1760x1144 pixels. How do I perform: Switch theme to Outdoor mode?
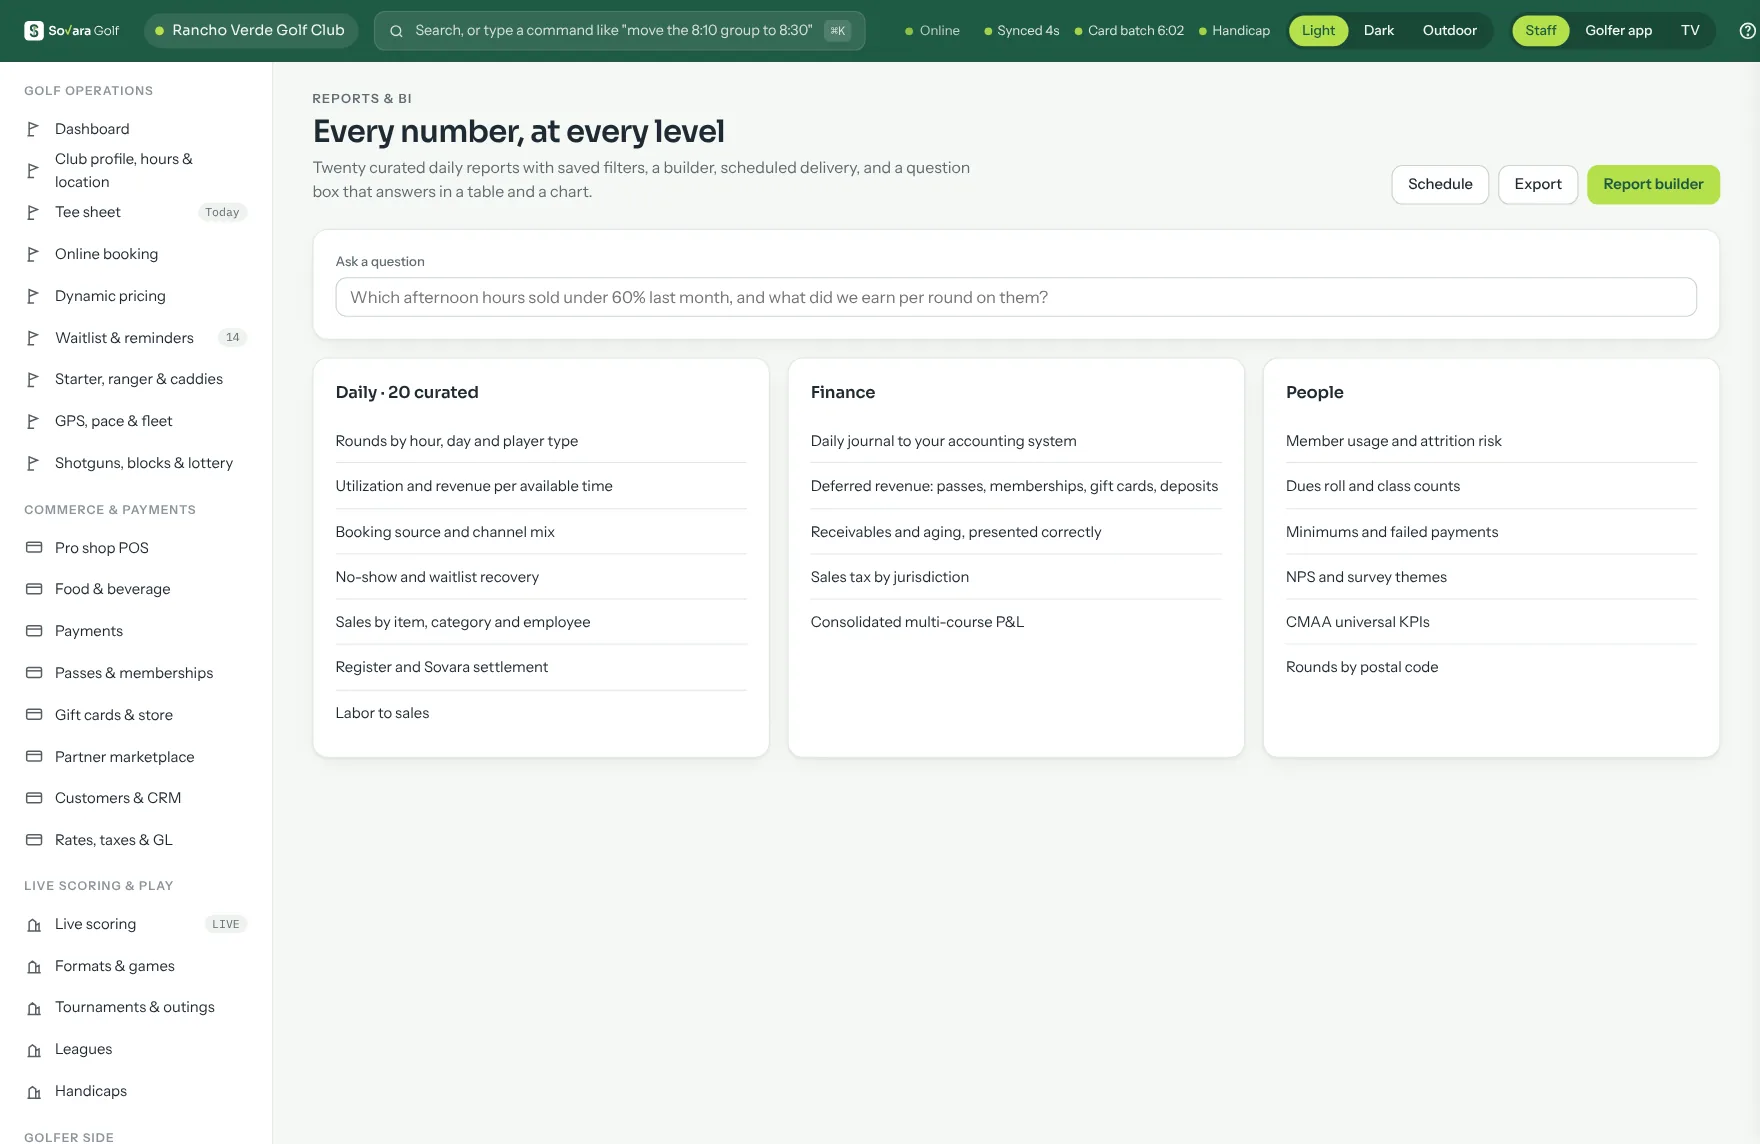tap(1449, 31)
